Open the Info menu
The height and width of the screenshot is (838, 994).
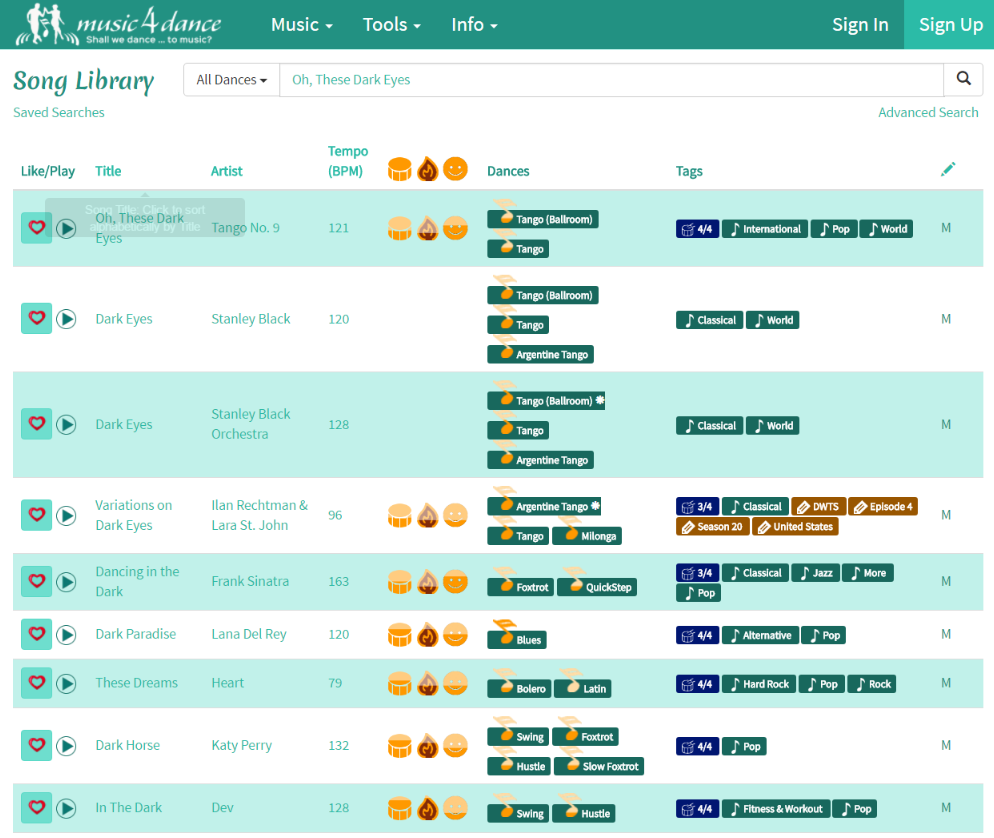click(x=474, y=25)
